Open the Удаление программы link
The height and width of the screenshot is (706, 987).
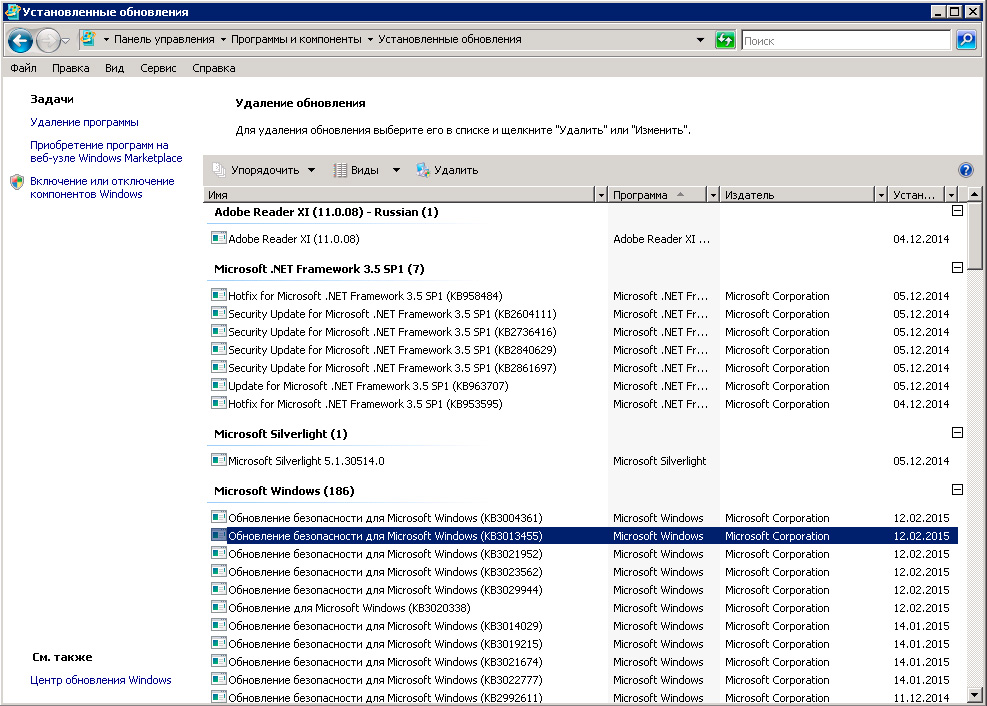click(84, 122)
